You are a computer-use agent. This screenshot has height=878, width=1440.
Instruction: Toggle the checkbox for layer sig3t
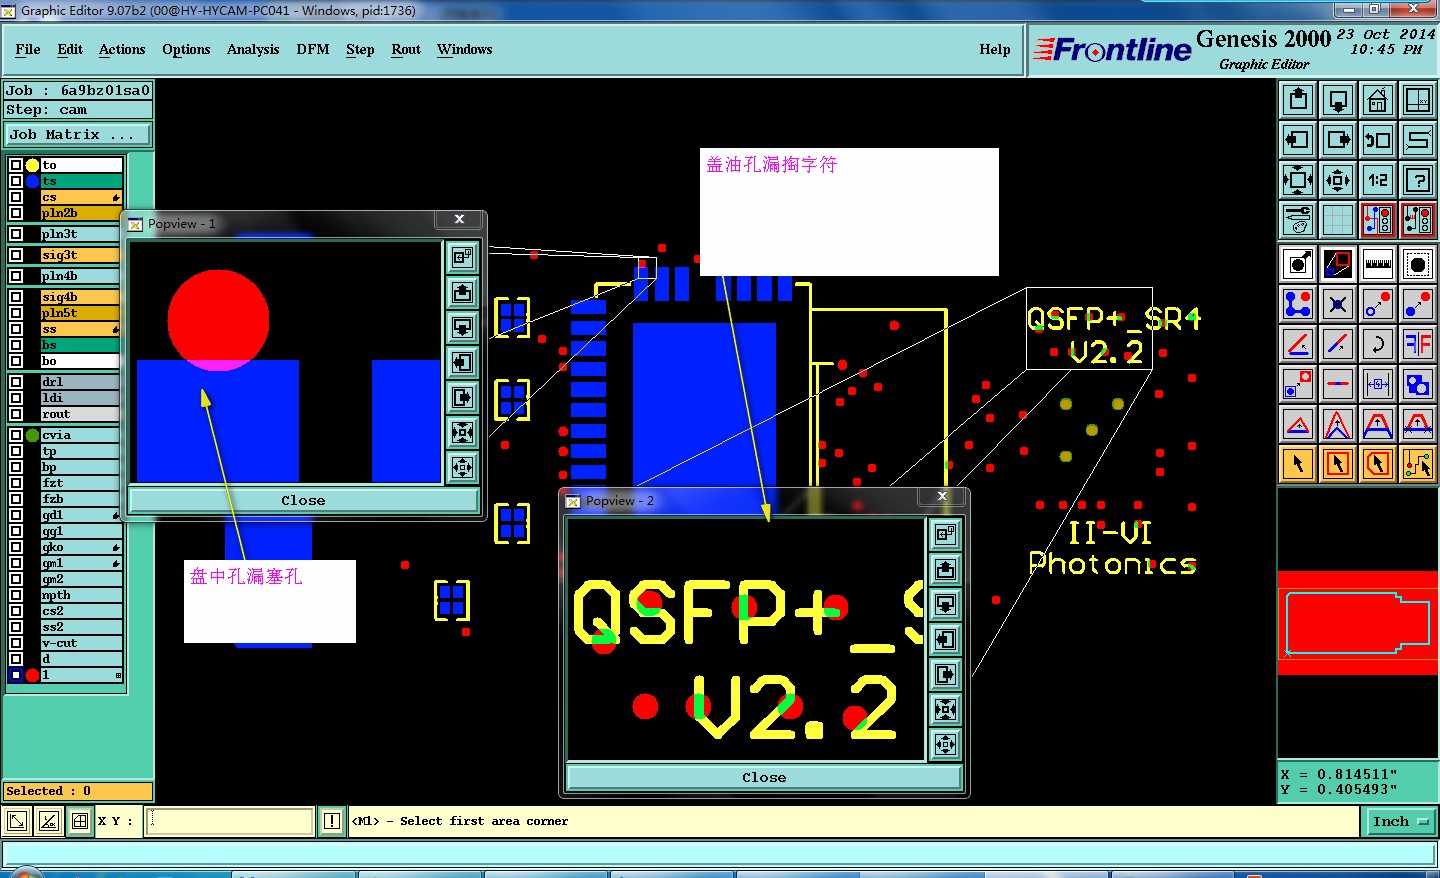point(16,255)
